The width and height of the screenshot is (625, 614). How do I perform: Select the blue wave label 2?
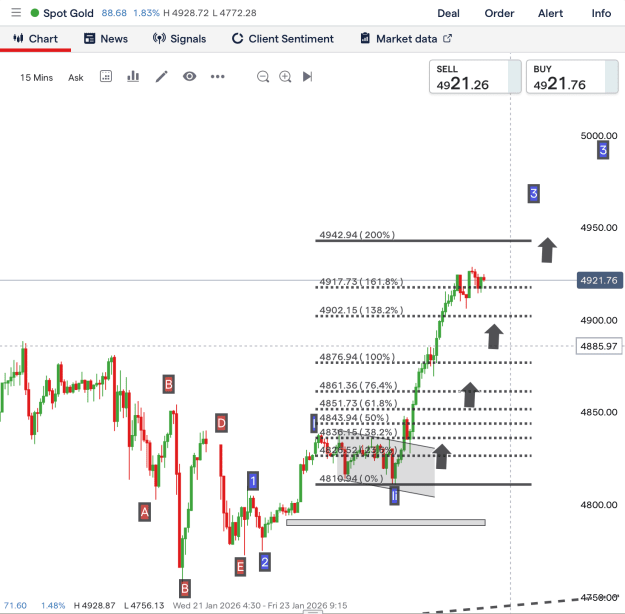tap(265, 562)
